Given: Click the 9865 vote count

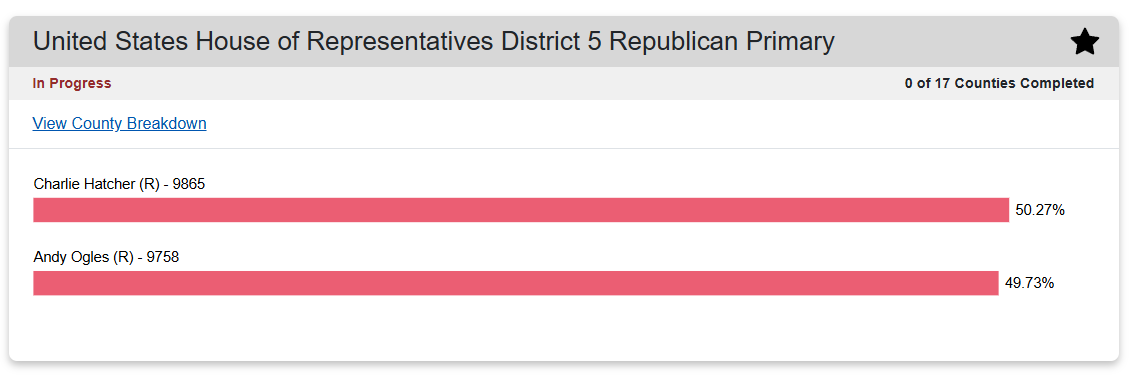Looking at the screenshot, I should 189,184.
